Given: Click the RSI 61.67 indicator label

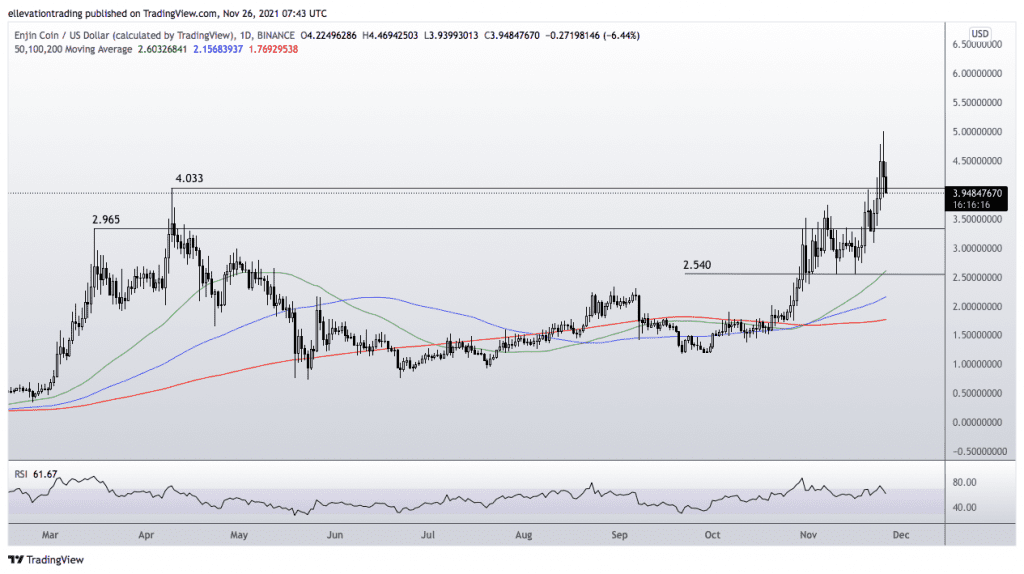Looking at the screenshot, I should click(x=36, y=474).
